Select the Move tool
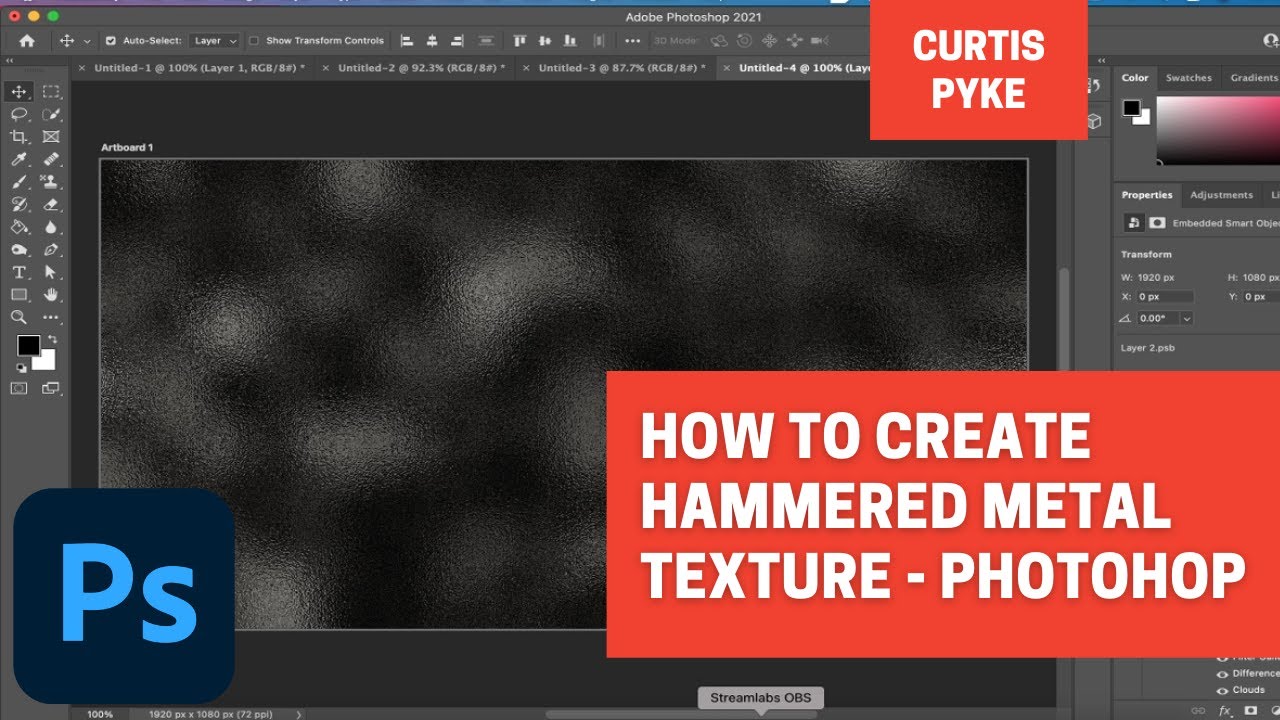This screenshot has width=1280, height=720. click(18, 91)
